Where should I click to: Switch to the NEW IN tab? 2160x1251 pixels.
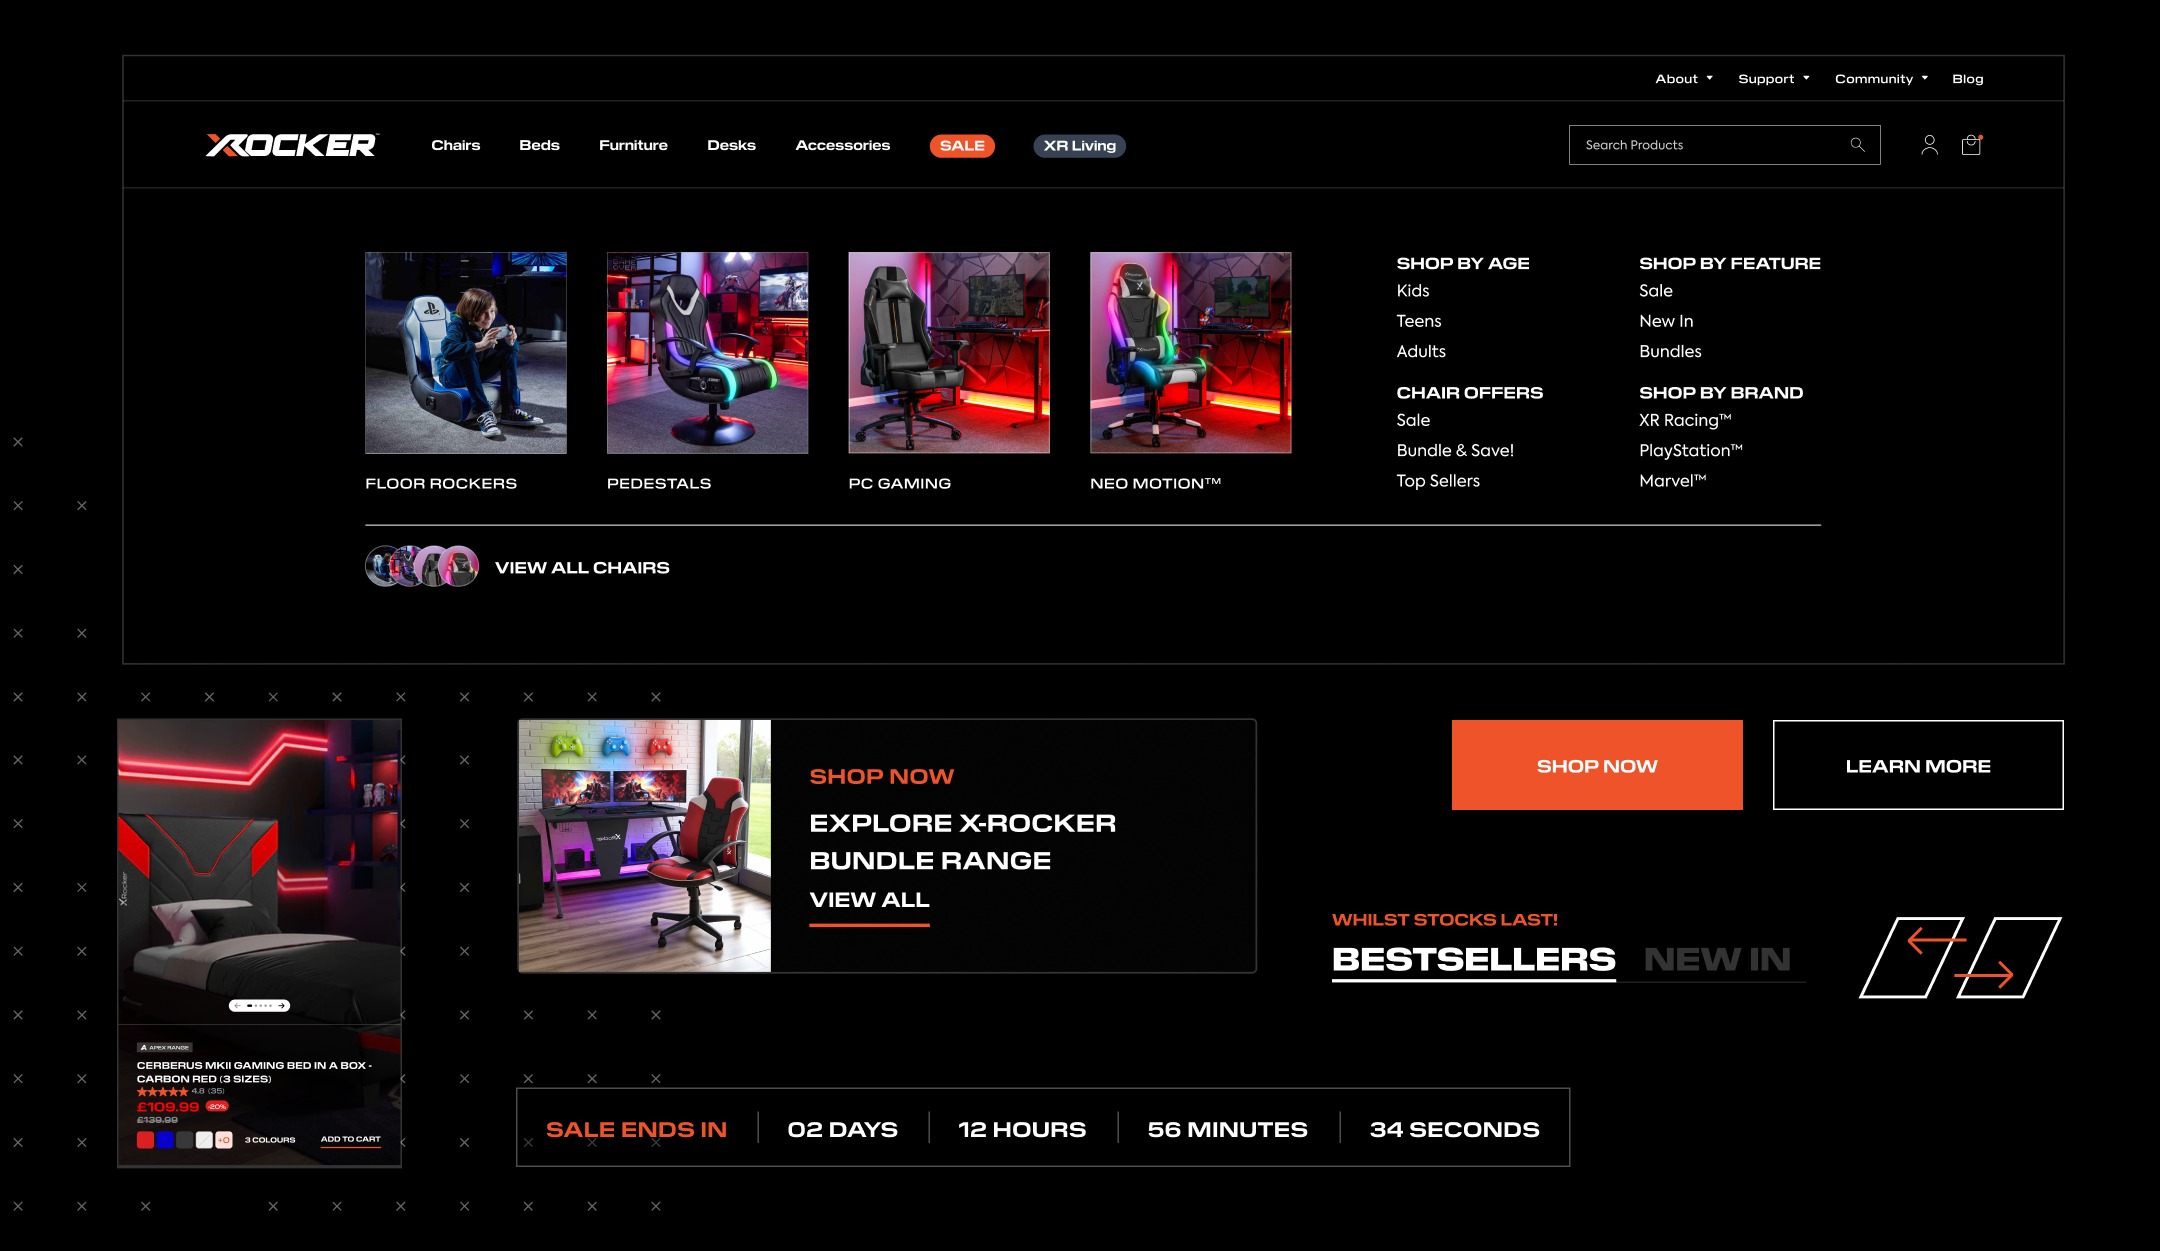(x=1717, y=959)
